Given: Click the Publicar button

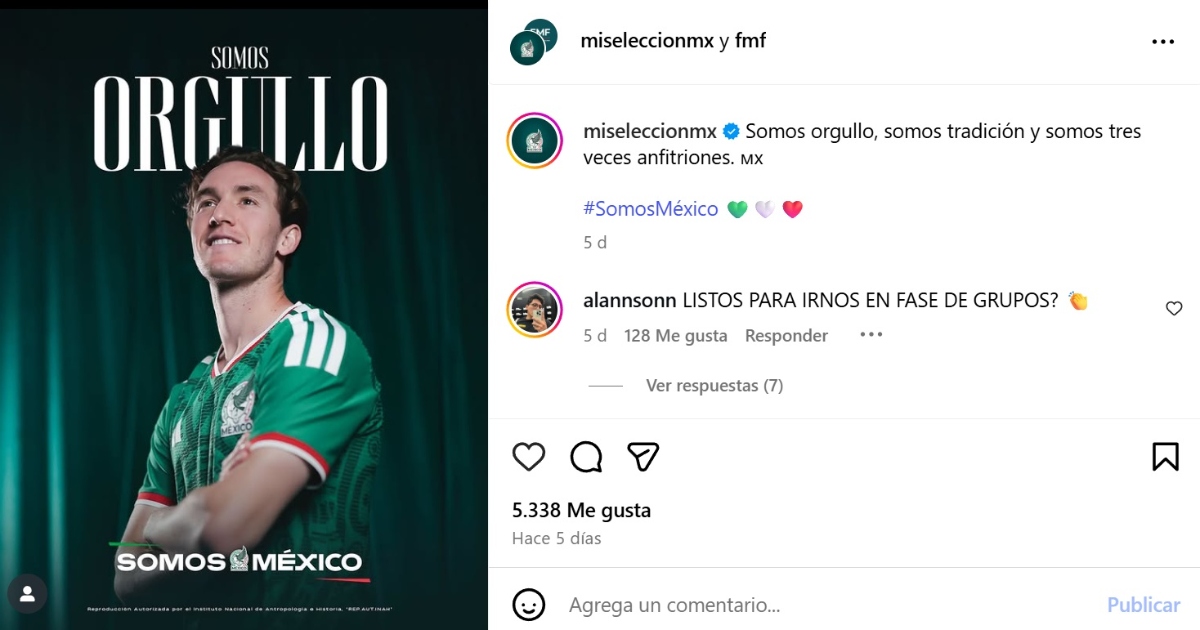Looking at the screenshot, I should (1143, 605).
